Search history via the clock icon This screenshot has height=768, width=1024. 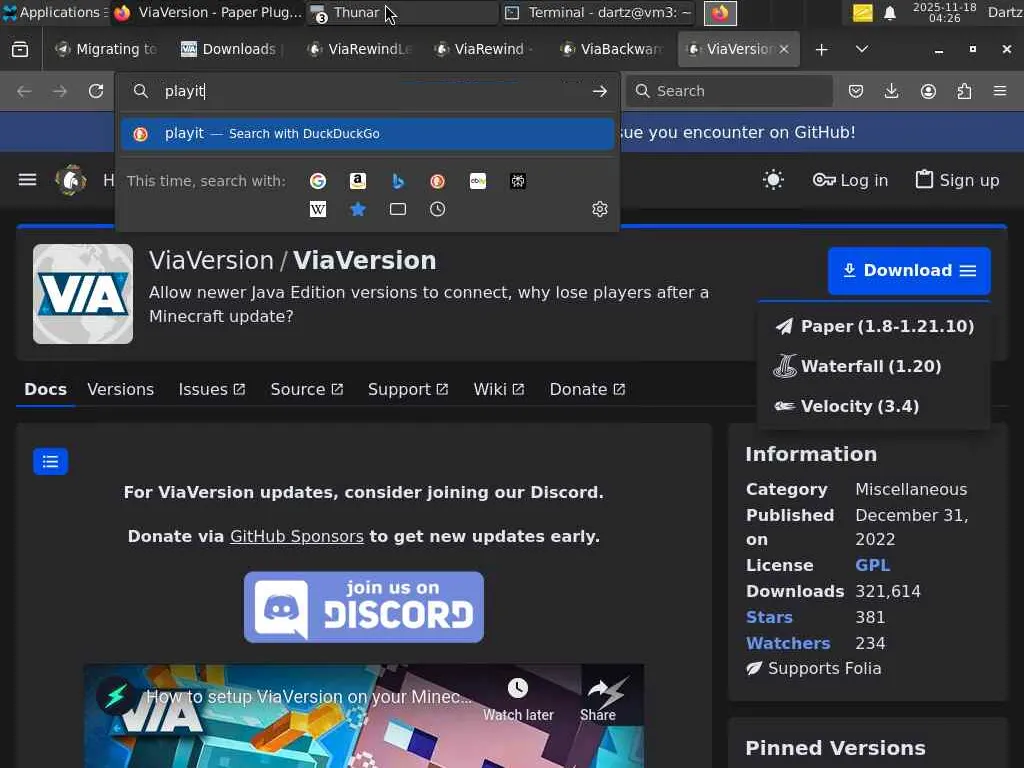pyautogui.click(x=438, y=209)
